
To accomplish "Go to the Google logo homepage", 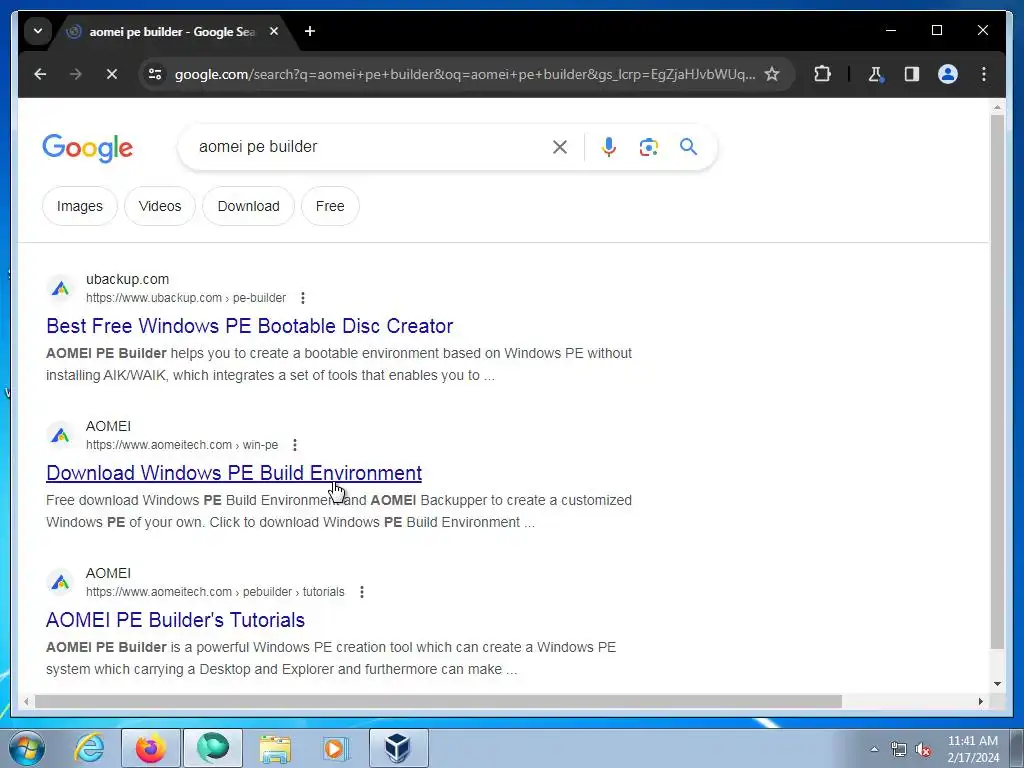I will pyautogui.click(x=88, y=148).
